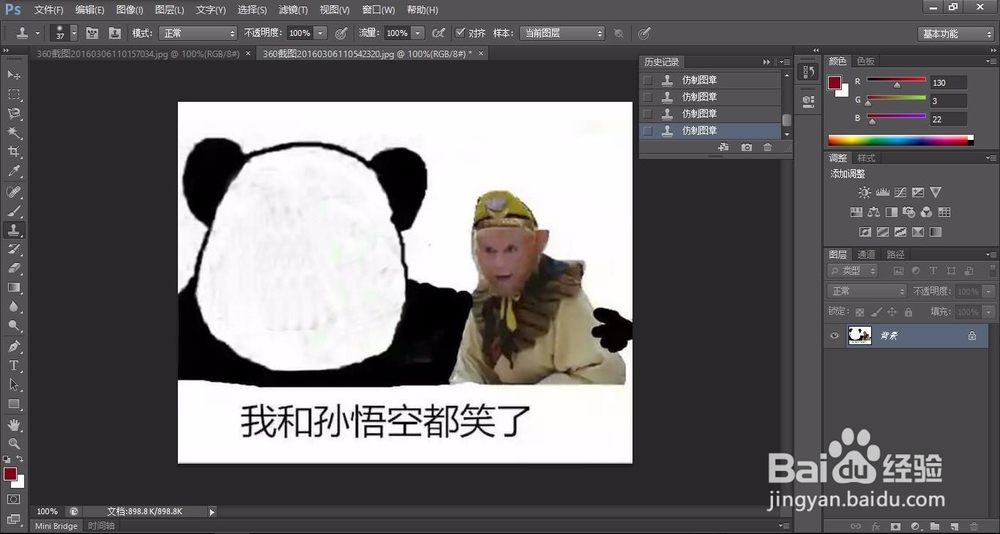1000x534 pixels.
Task: Open the 流量 flow slider dropdown
Action: 418,33
